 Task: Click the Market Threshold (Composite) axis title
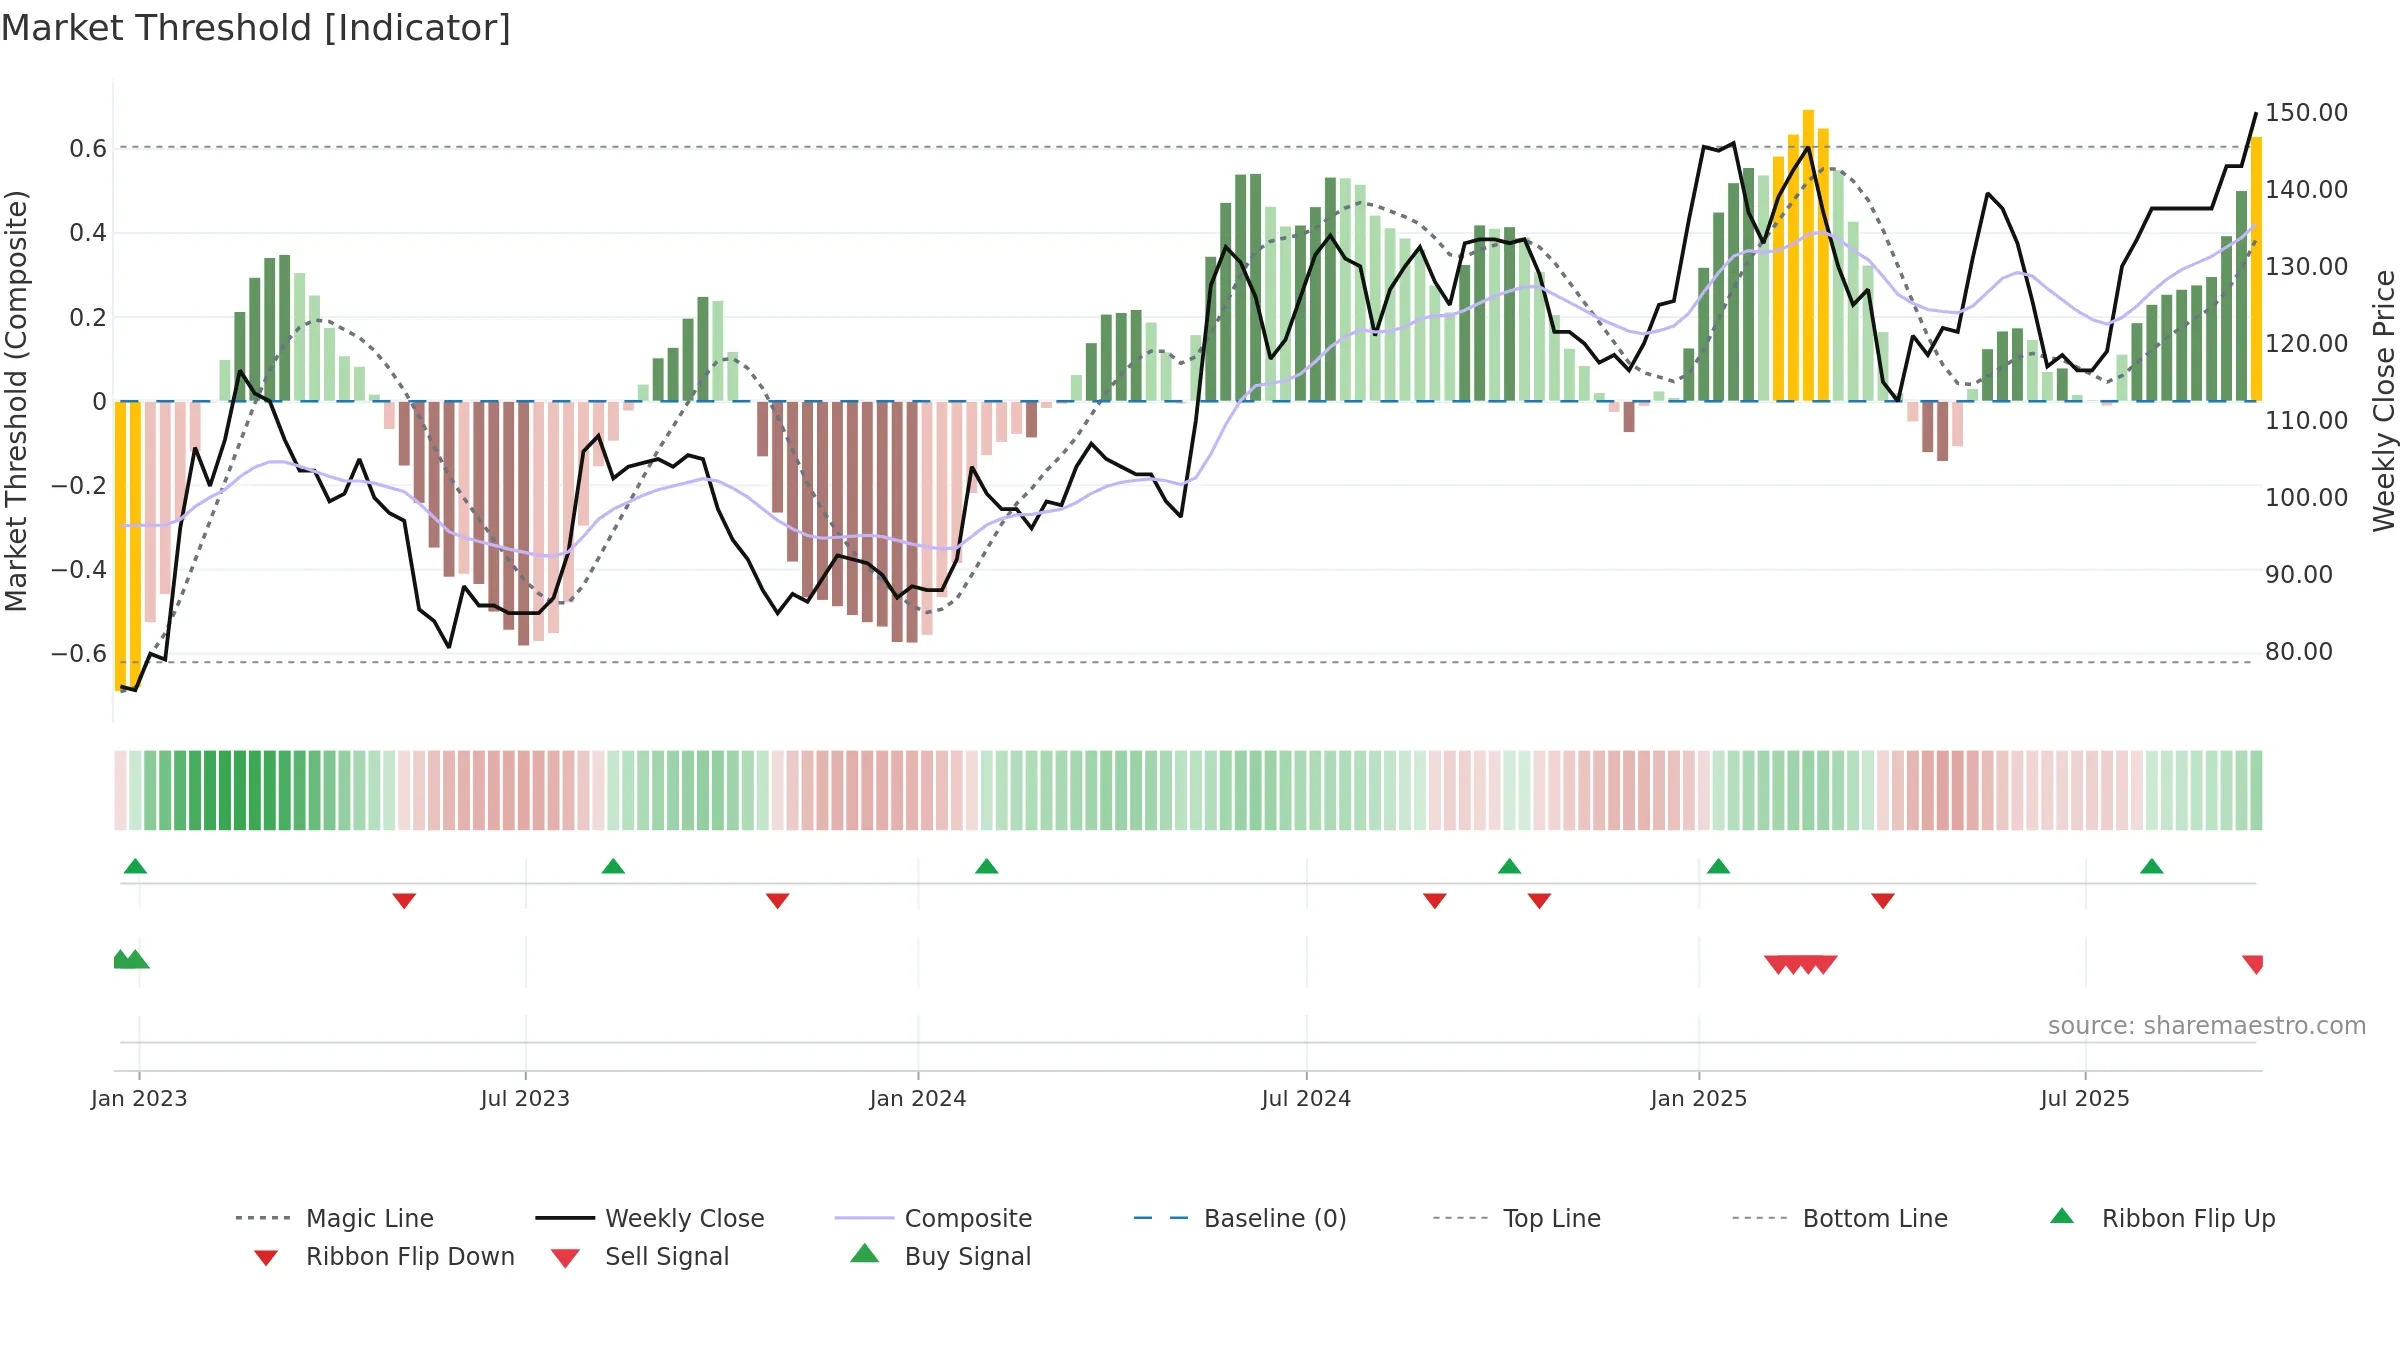coord(15,400)
